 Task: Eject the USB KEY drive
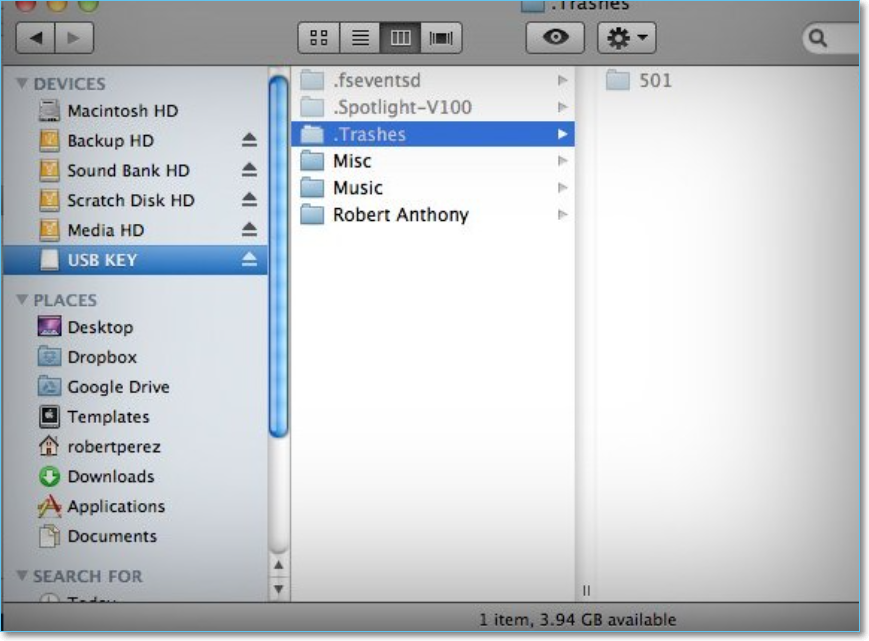pyautogui.click(x=249, y=260)
